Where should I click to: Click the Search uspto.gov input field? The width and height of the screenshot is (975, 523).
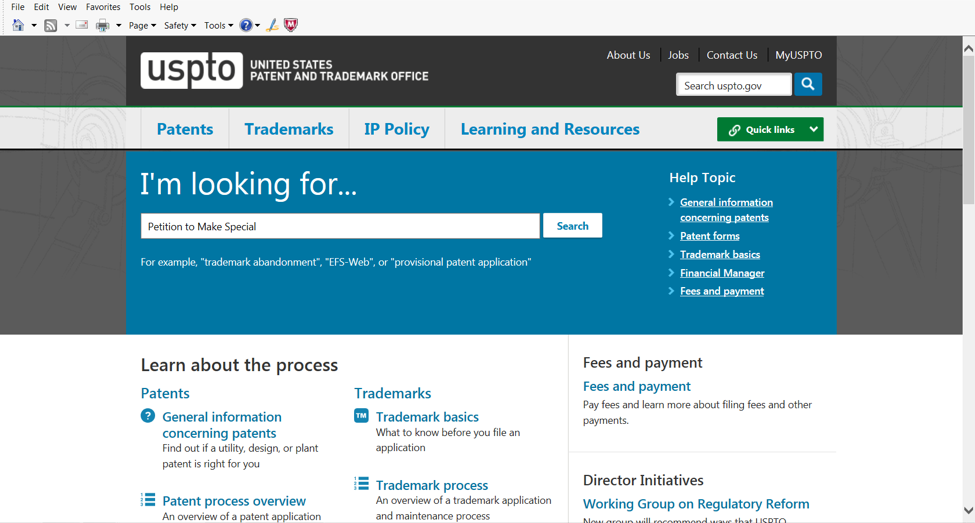pos(734,85)
